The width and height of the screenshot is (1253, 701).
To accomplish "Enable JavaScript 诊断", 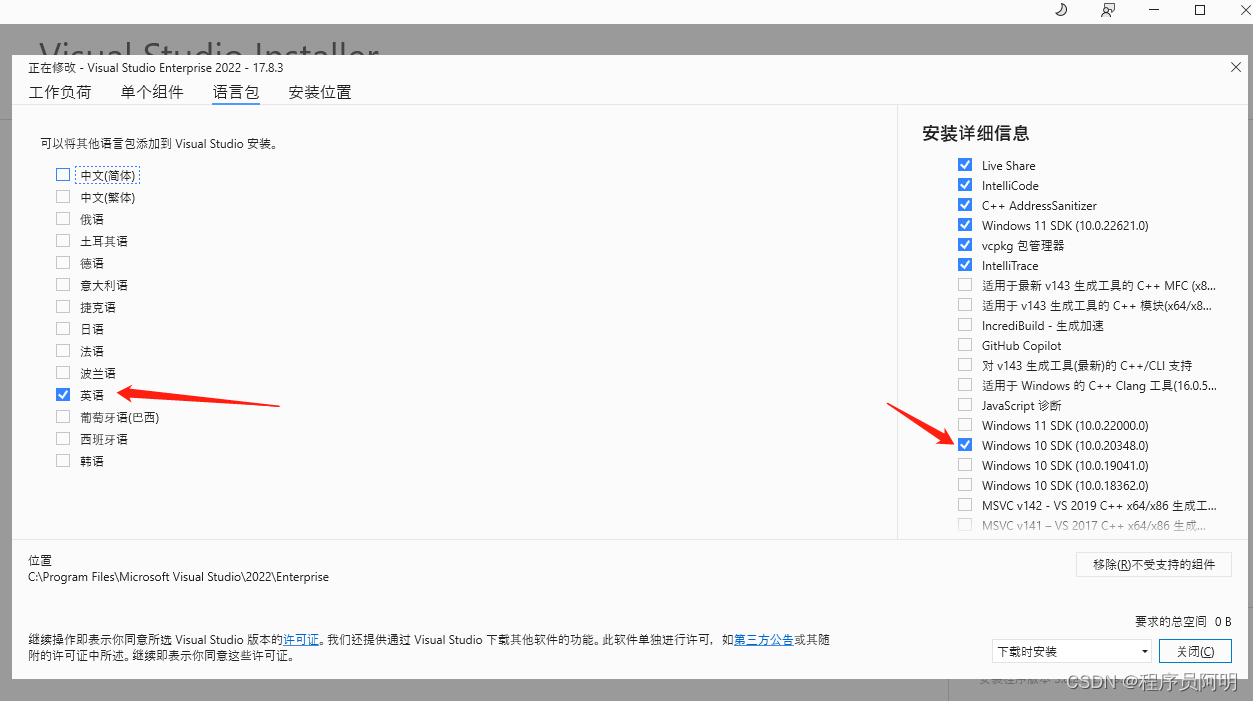I will (965, 405).
